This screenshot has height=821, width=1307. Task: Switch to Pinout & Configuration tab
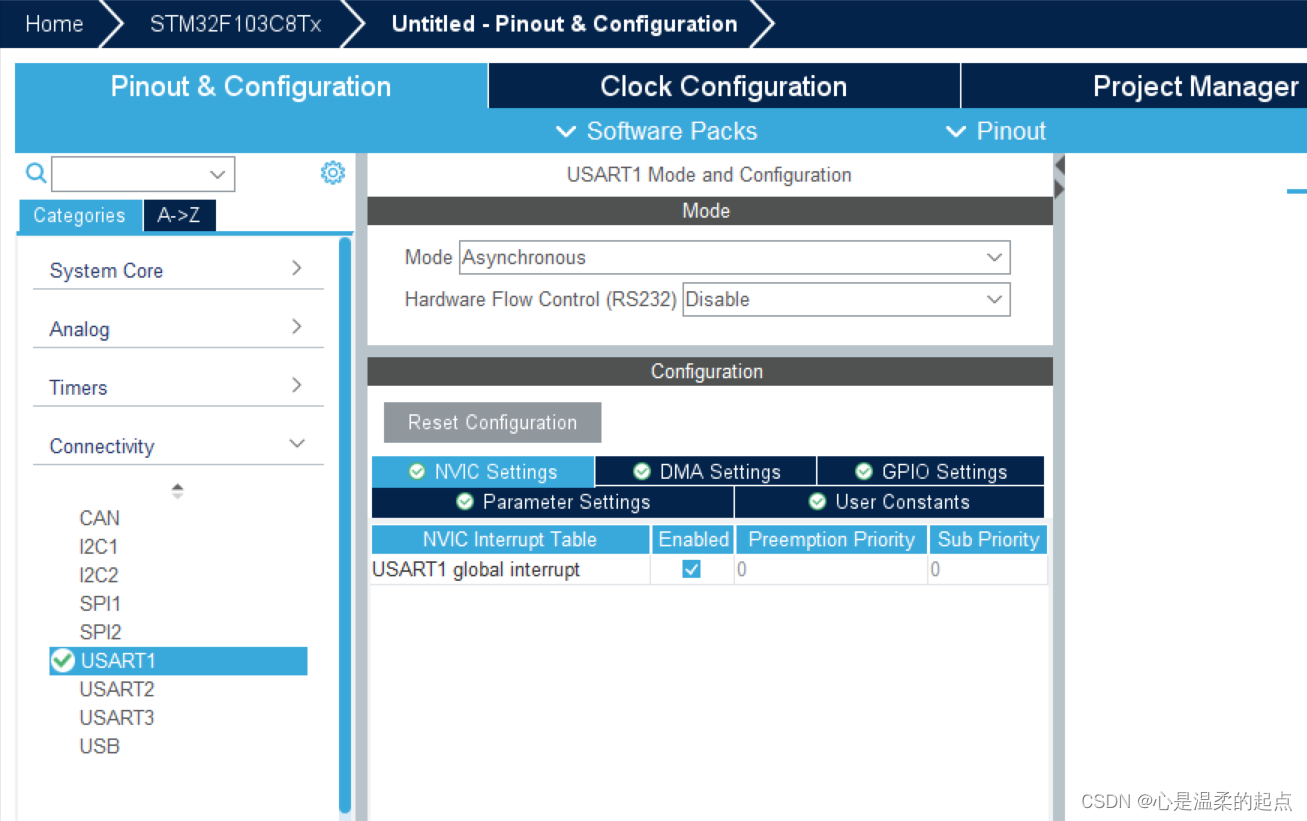pos(251,86)
